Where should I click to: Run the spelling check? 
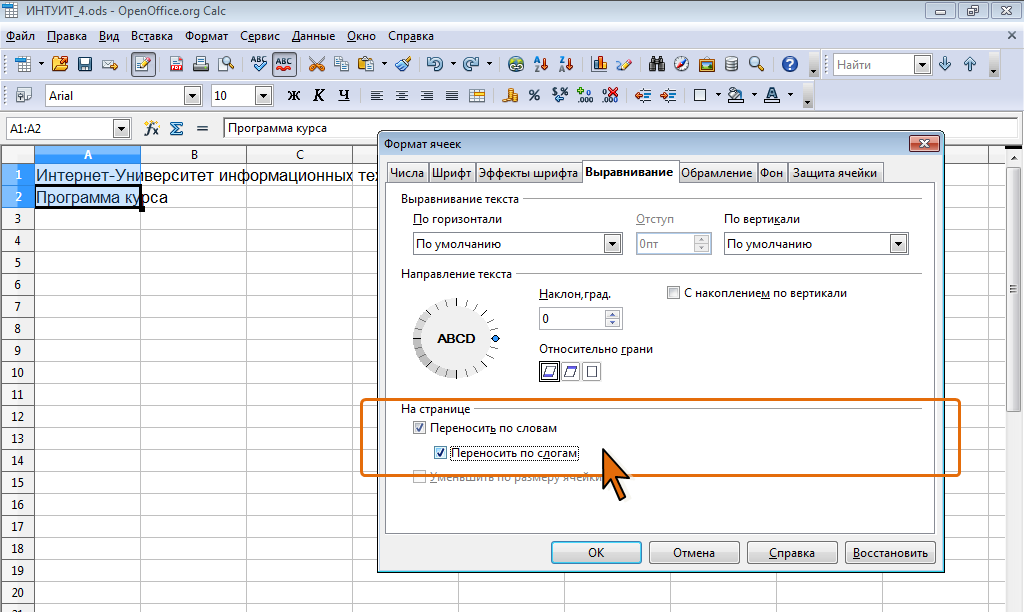[259, 64]
